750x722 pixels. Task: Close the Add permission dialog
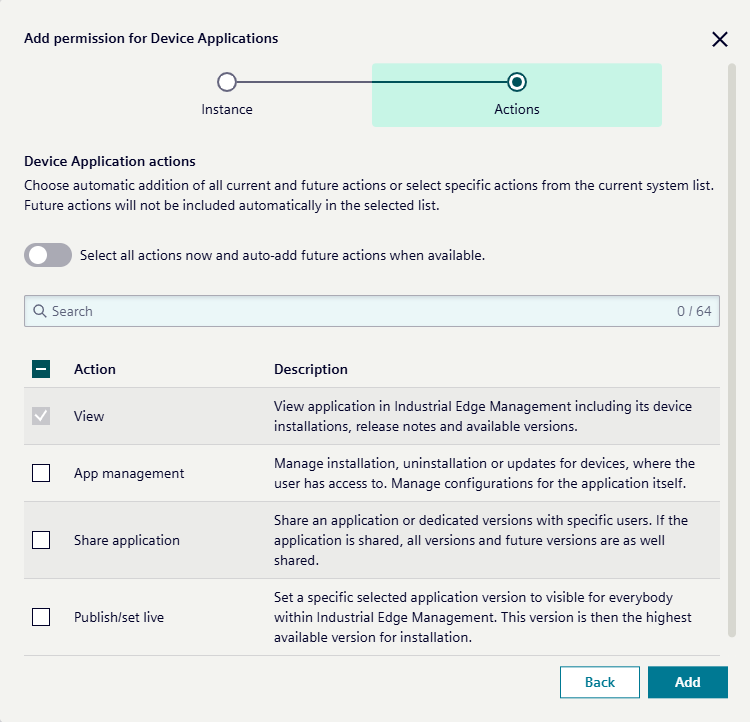(720, 39)
